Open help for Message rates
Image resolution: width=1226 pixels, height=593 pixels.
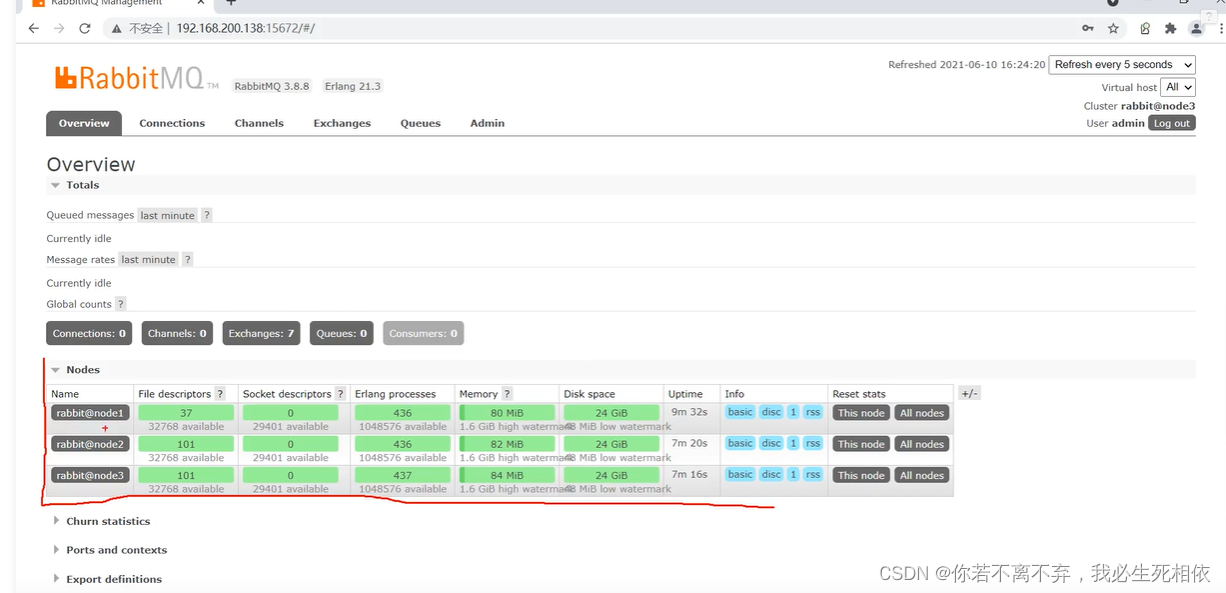tap(187, 259)
